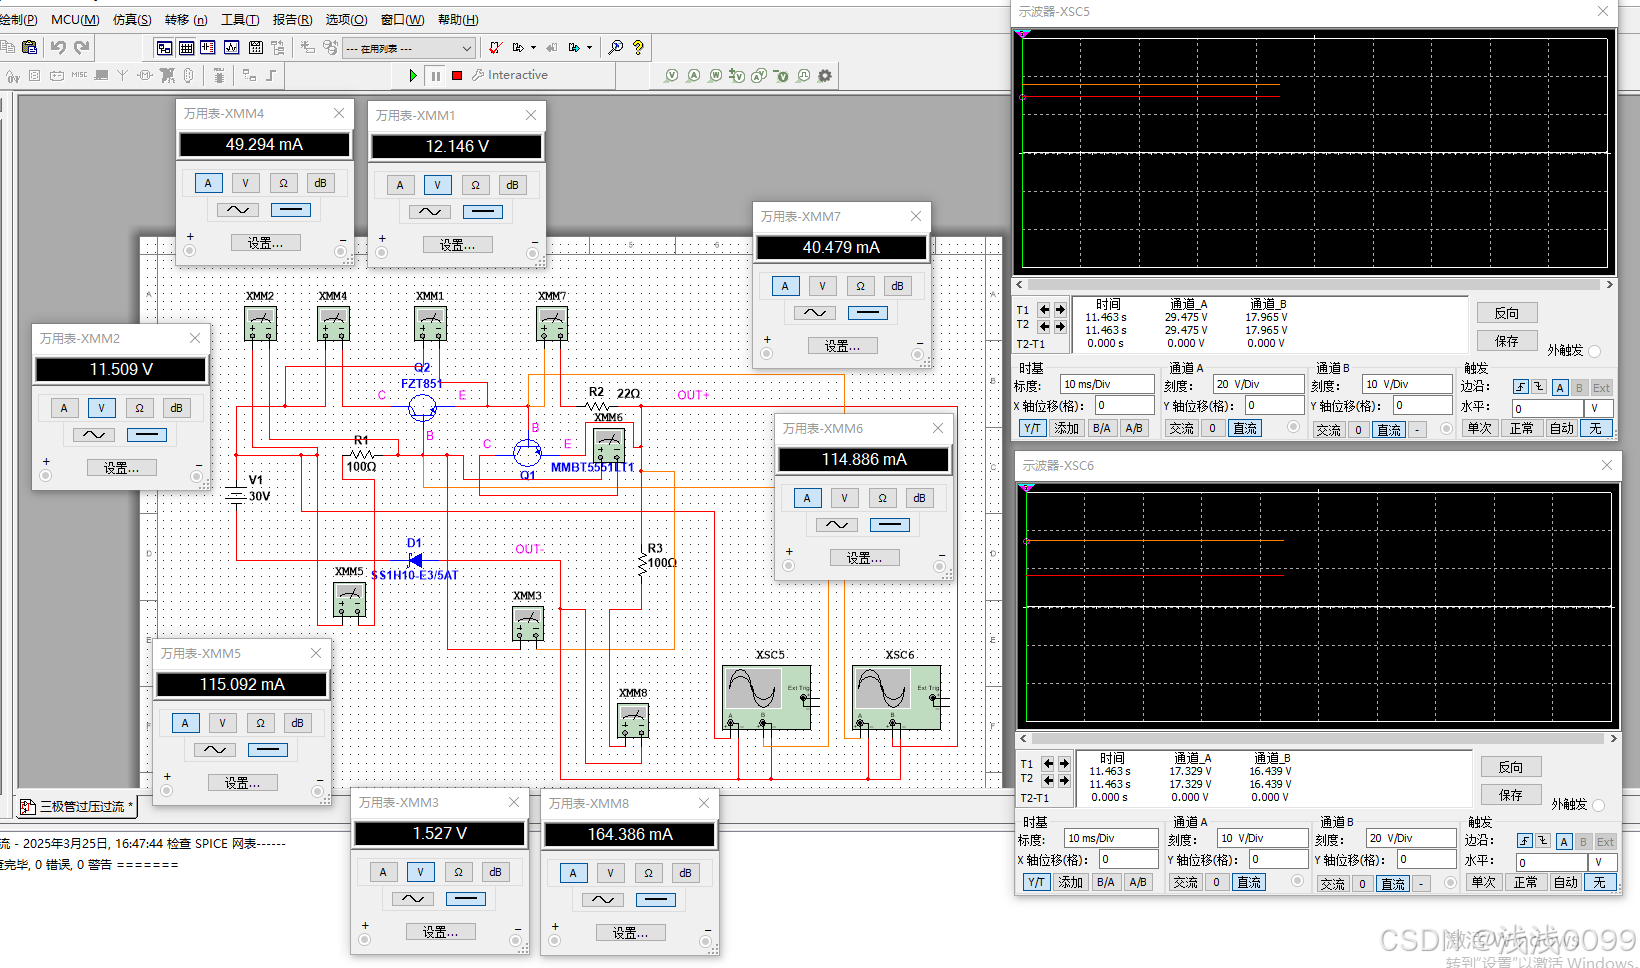Click 自动 auto trigger on oscilloscope XSC6
Viewport: 1640px width, 968px height.
click(x=1566, y=882)
